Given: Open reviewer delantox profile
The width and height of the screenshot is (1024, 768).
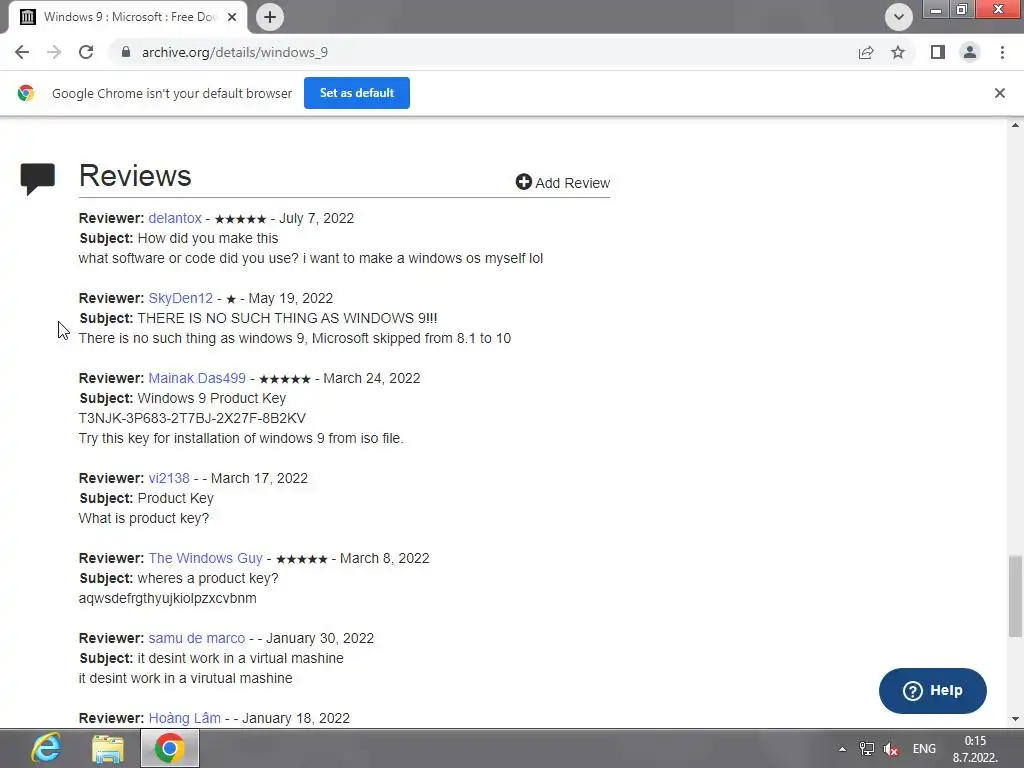Looking at the screenshot, I should click(x=175, y=218).
